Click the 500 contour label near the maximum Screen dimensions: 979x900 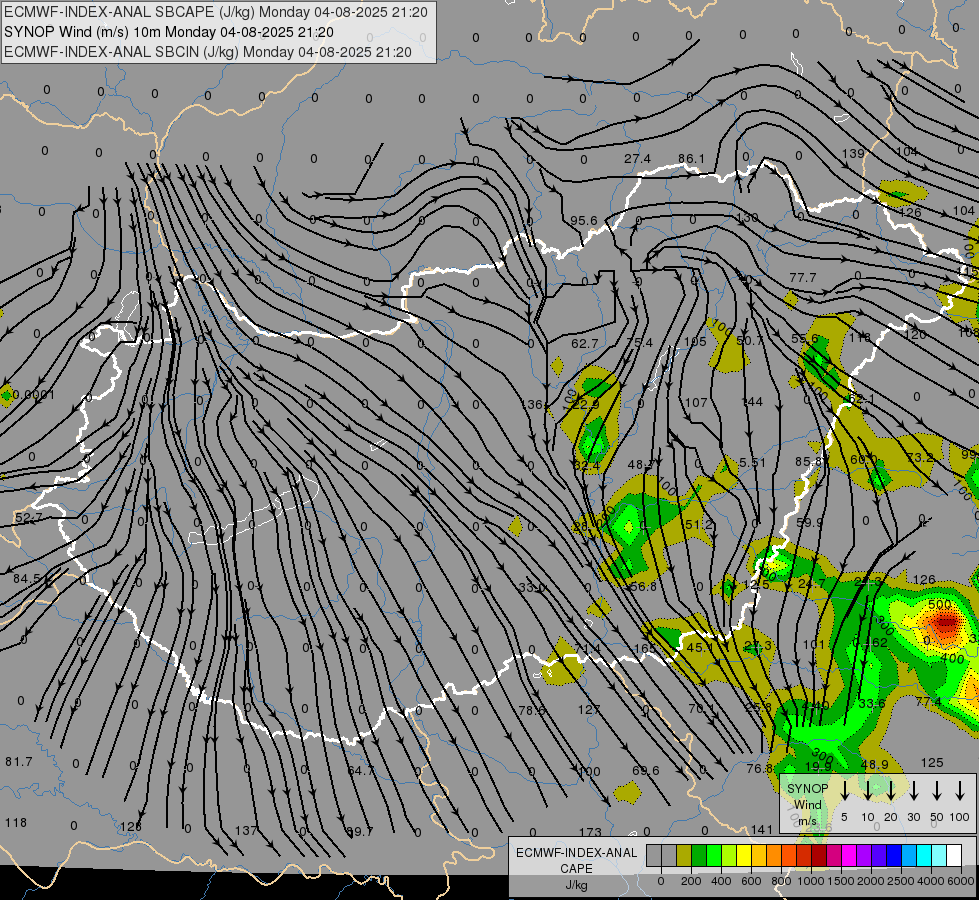click(x=940, y=605)
